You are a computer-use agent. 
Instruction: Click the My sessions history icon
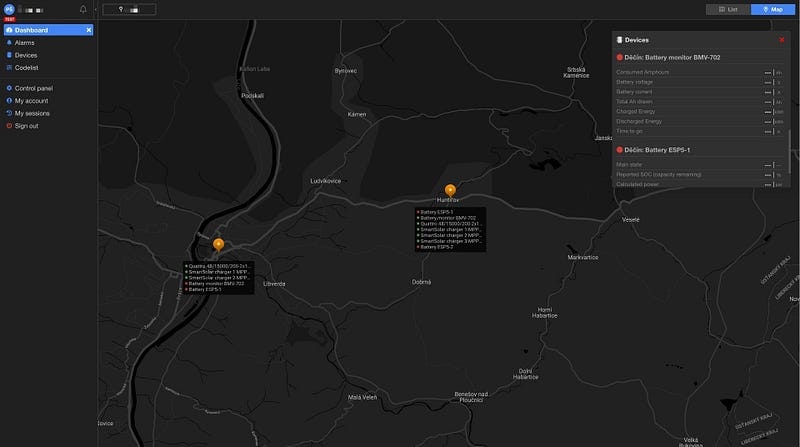pyautogui.click(x=9, y=113)
